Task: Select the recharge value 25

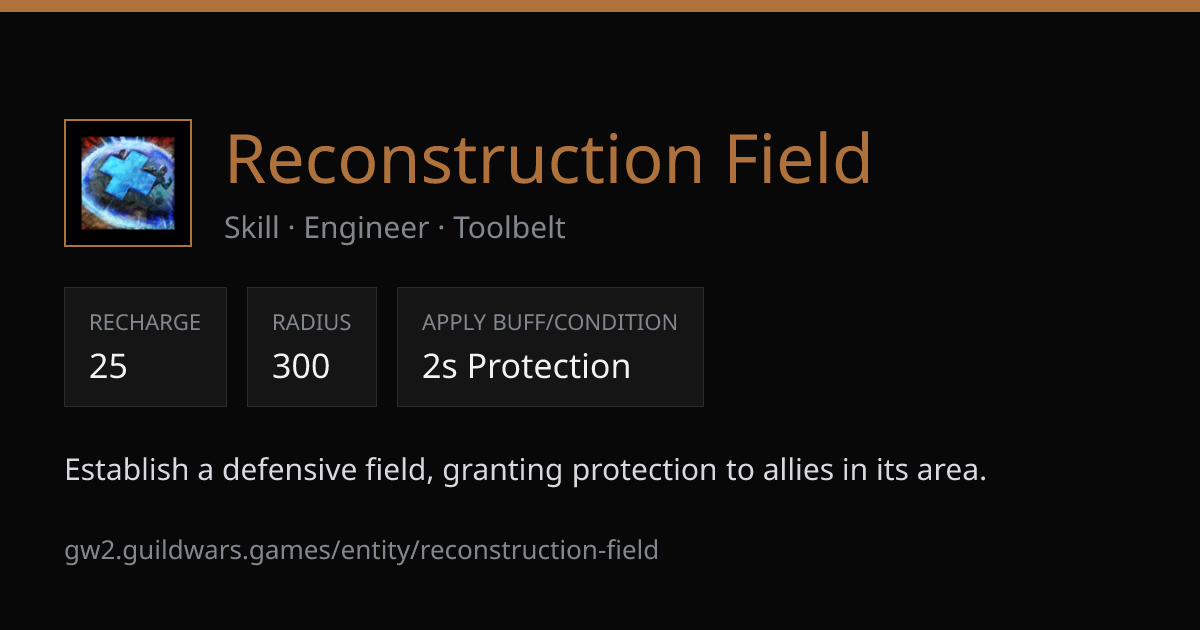Action: 109,366
